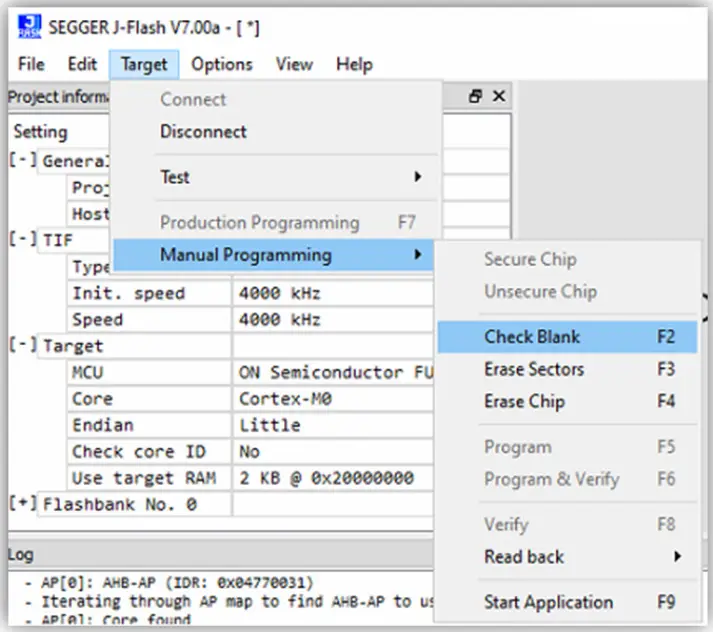The height and width of the screenshot is (632, 713).
Task: Collapse the General settings group
Action: click(23, 161)
